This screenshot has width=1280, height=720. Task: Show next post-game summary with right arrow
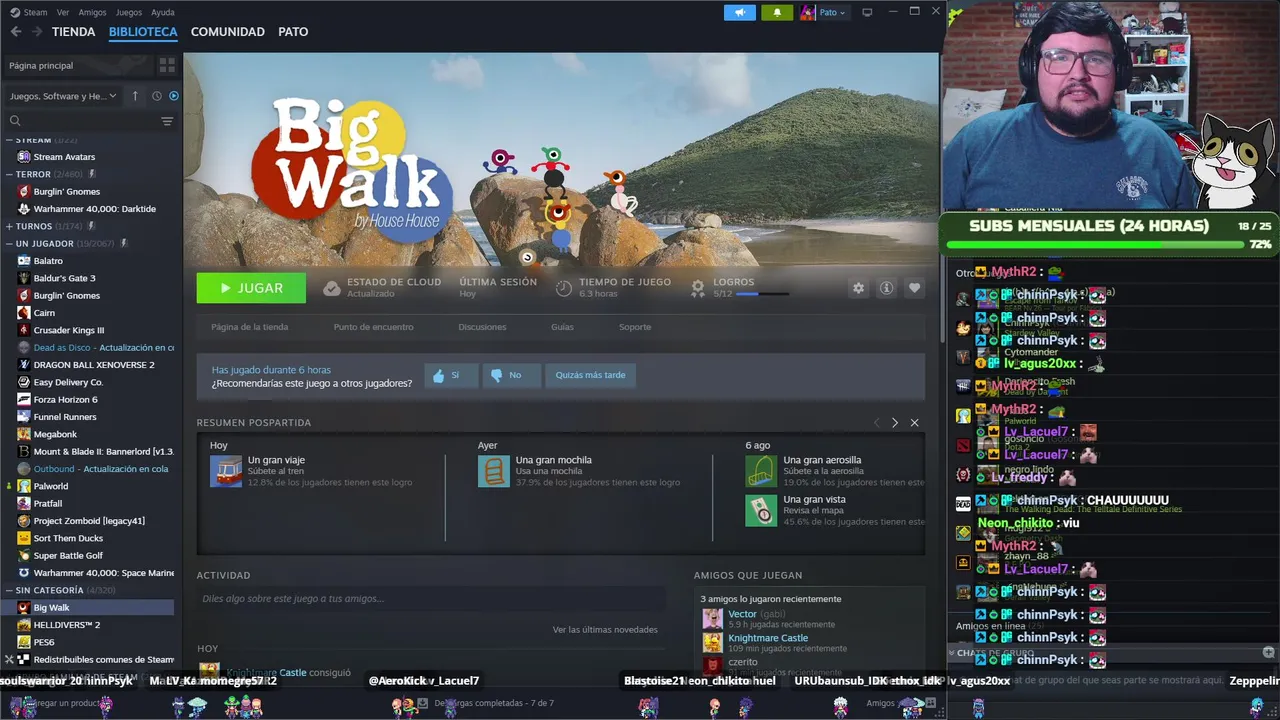(x=895, y=423)
